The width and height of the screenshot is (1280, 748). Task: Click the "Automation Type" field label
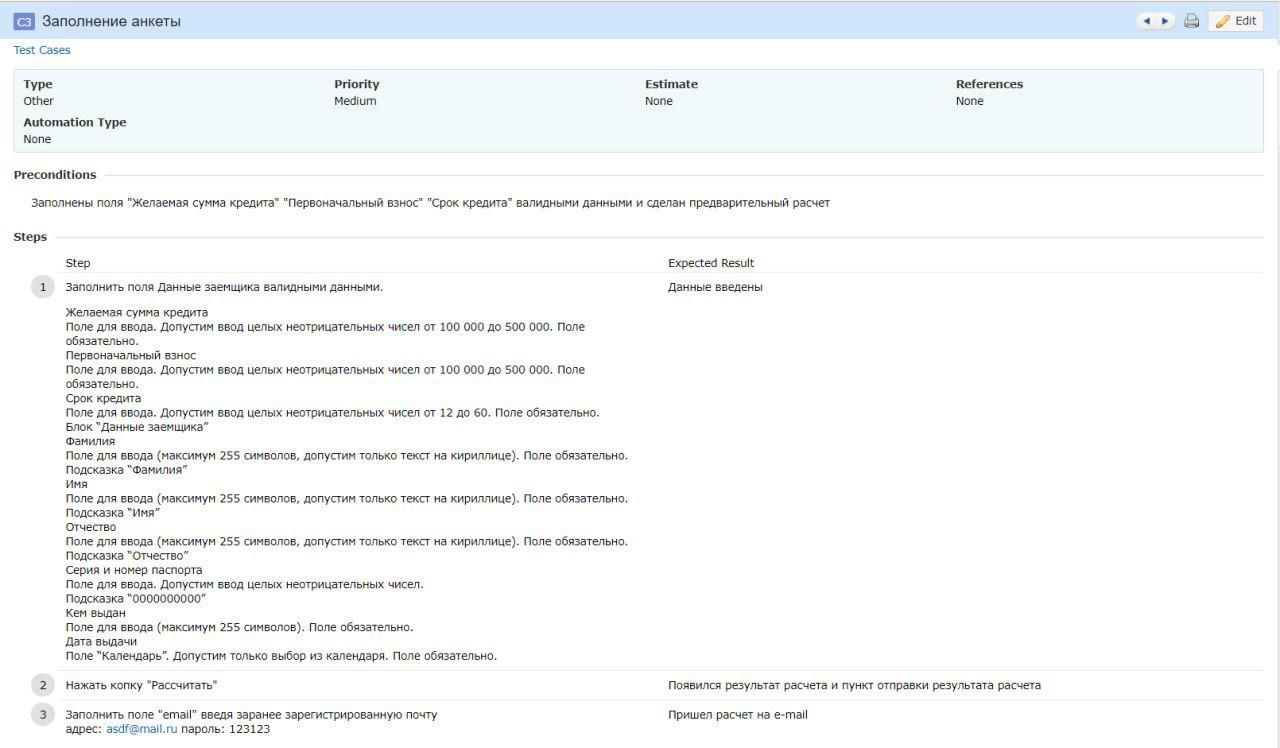[x=75, y=122]
